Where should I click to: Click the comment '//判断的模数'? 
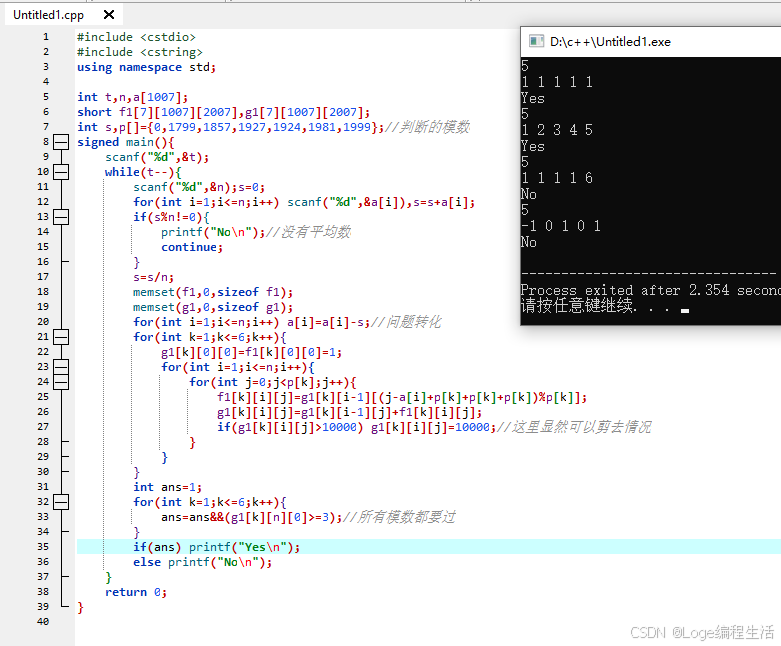427,127
